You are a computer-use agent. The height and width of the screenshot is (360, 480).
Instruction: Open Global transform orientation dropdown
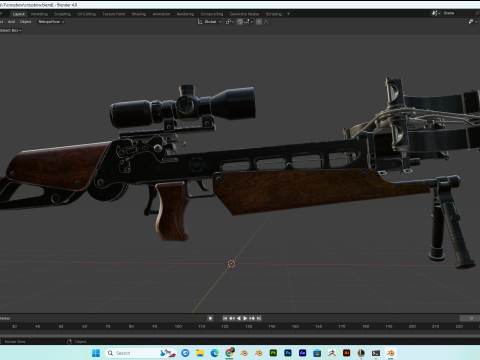210,22
